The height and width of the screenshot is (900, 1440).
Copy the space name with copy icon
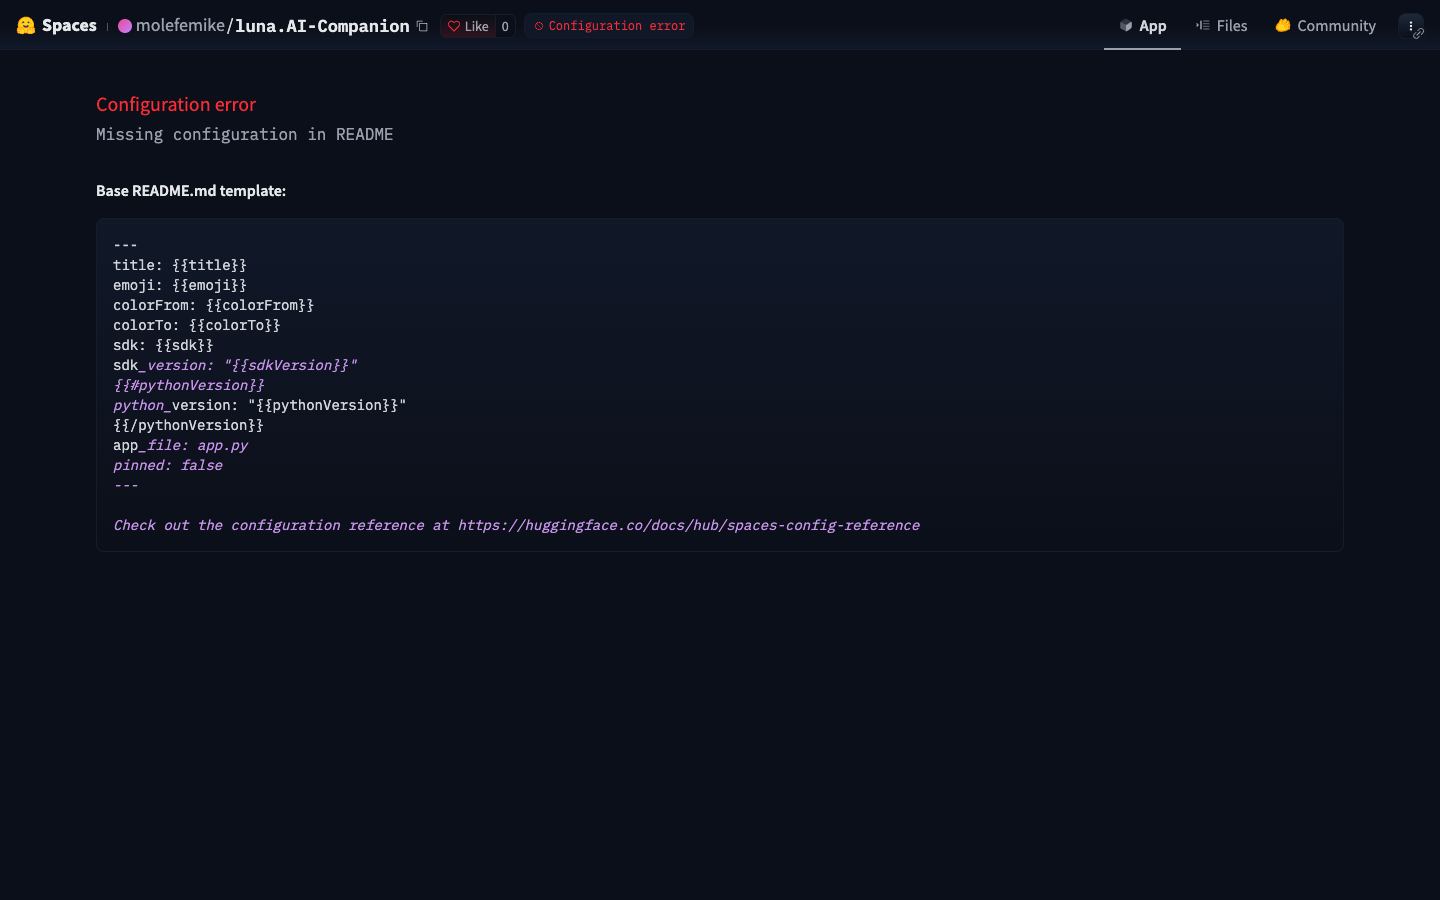click(x=422, y=26)
